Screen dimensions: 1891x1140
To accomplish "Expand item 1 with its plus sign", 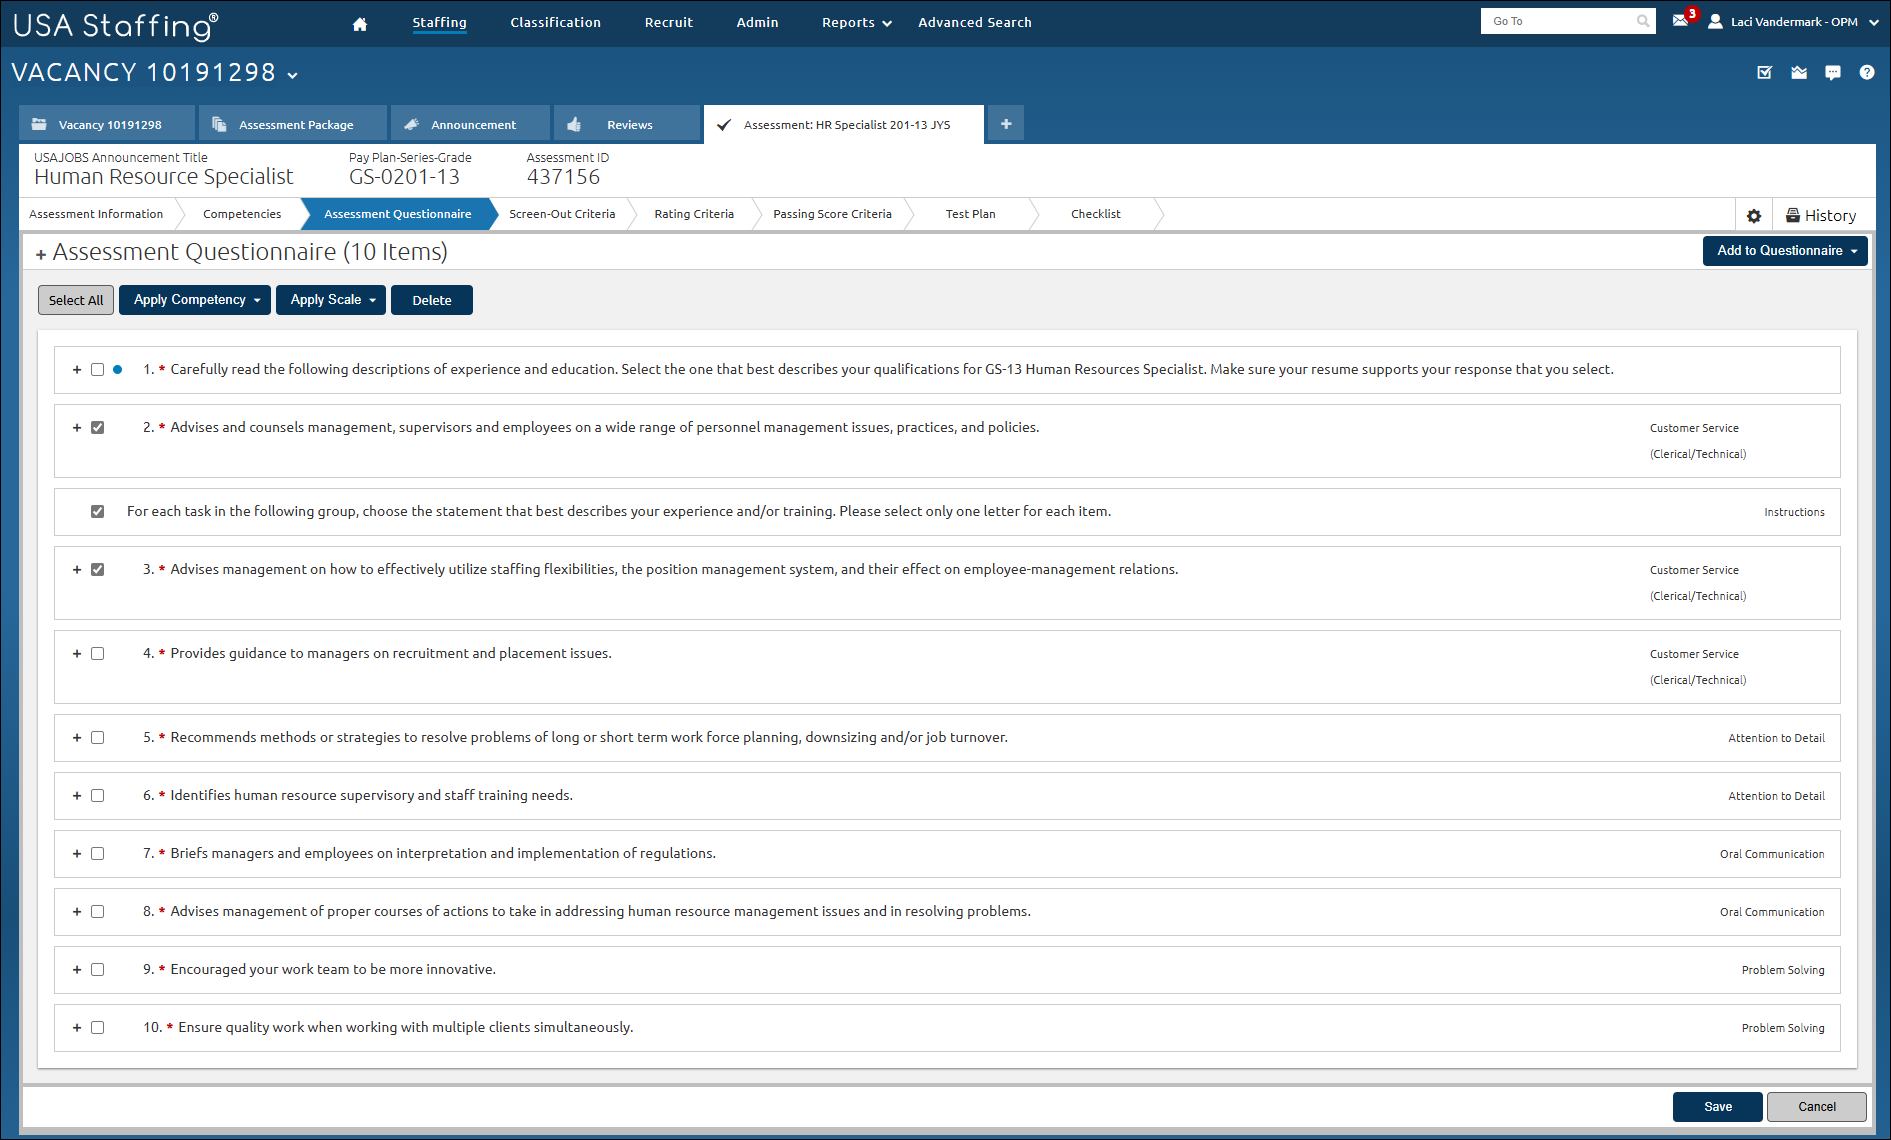I will (77, 370).
